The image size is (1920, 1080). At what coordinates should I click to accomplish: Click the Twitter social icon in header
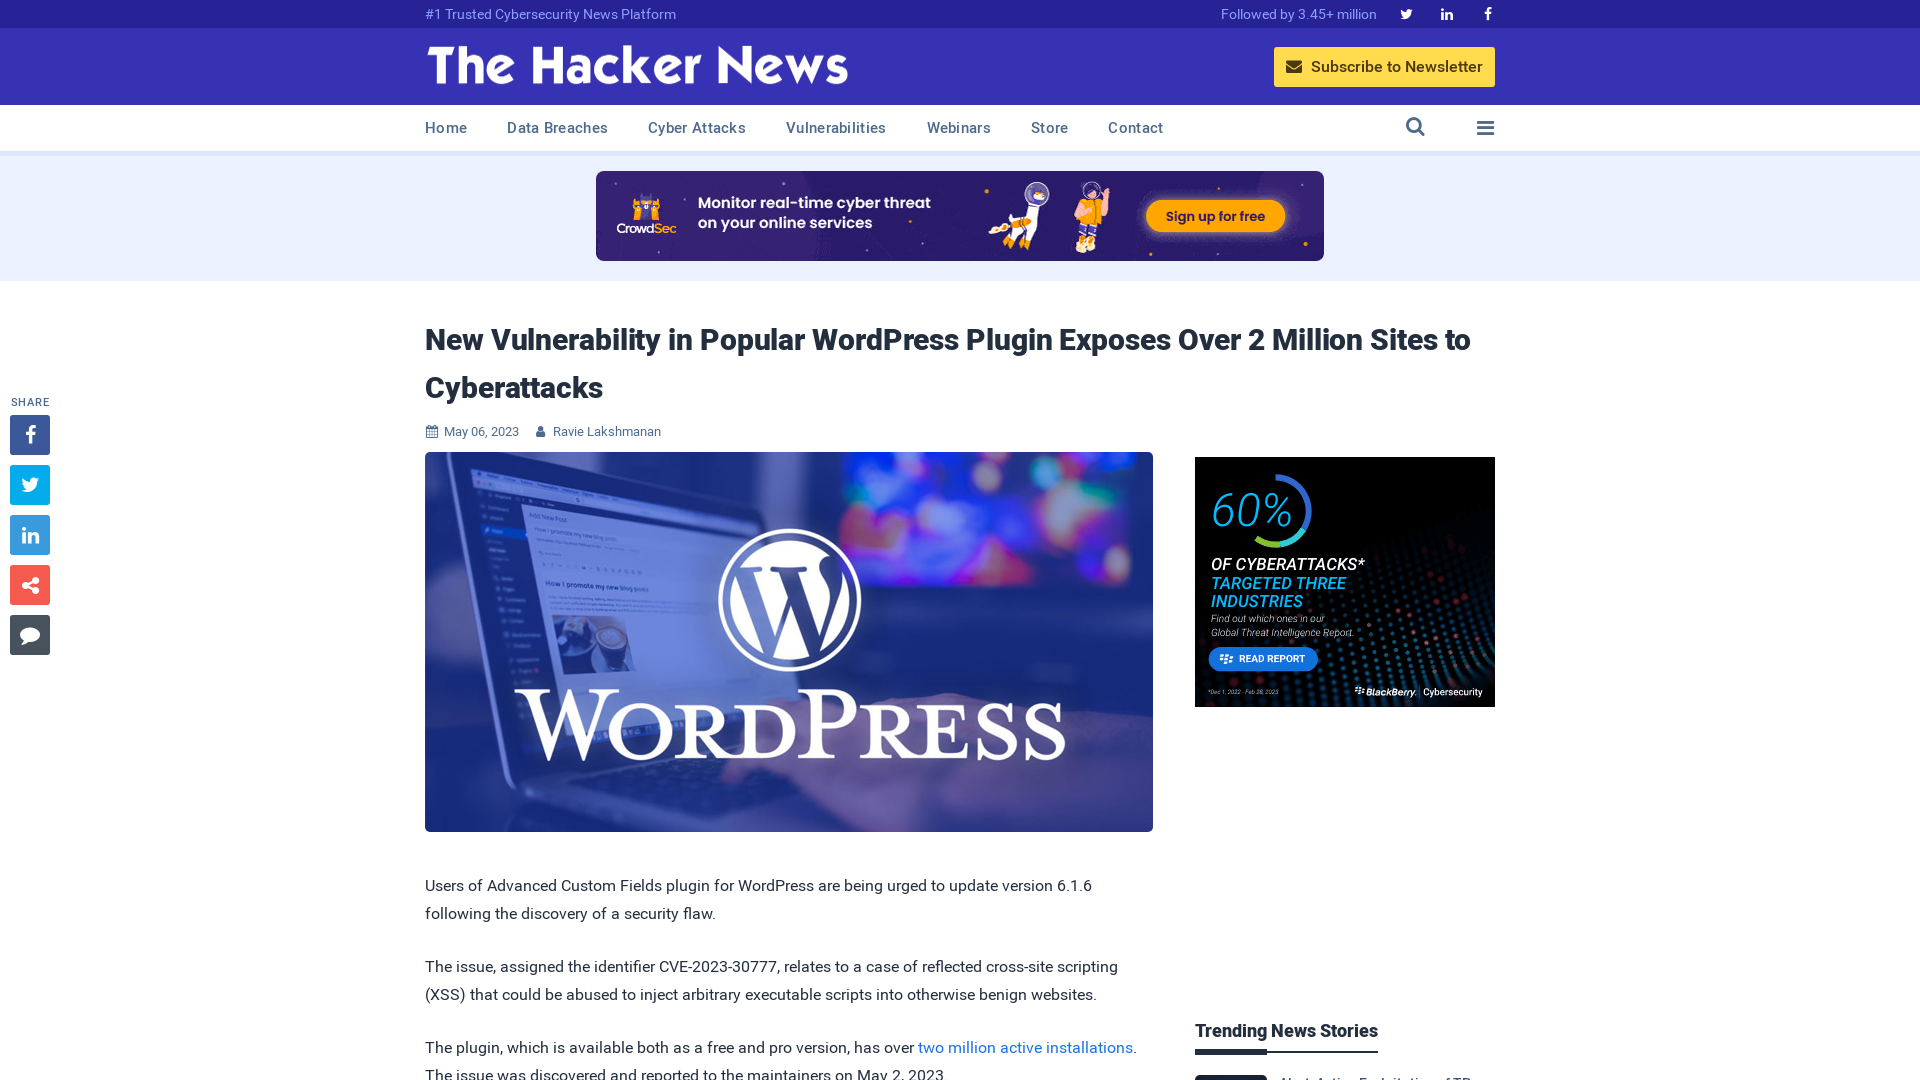(x=1406, y=13)
